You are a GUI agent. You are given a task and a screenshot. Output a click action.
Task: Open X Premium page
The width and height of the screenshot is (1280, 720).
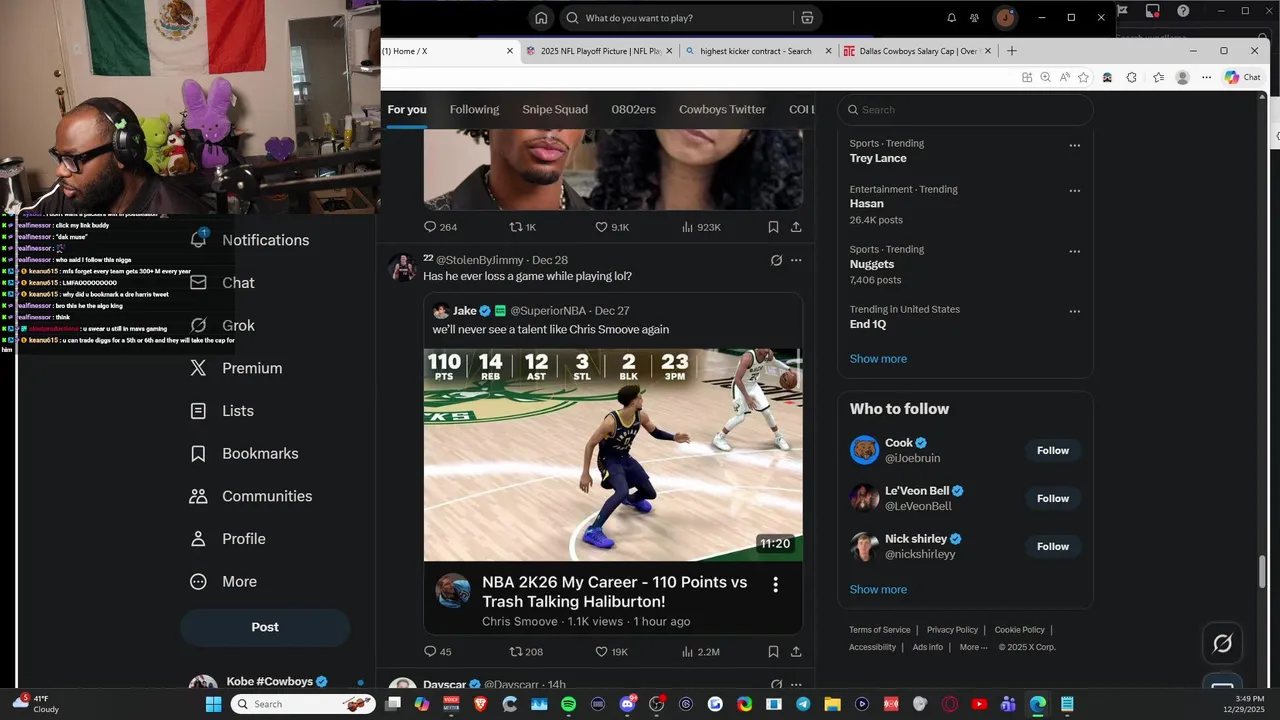(x=235, y=368)
